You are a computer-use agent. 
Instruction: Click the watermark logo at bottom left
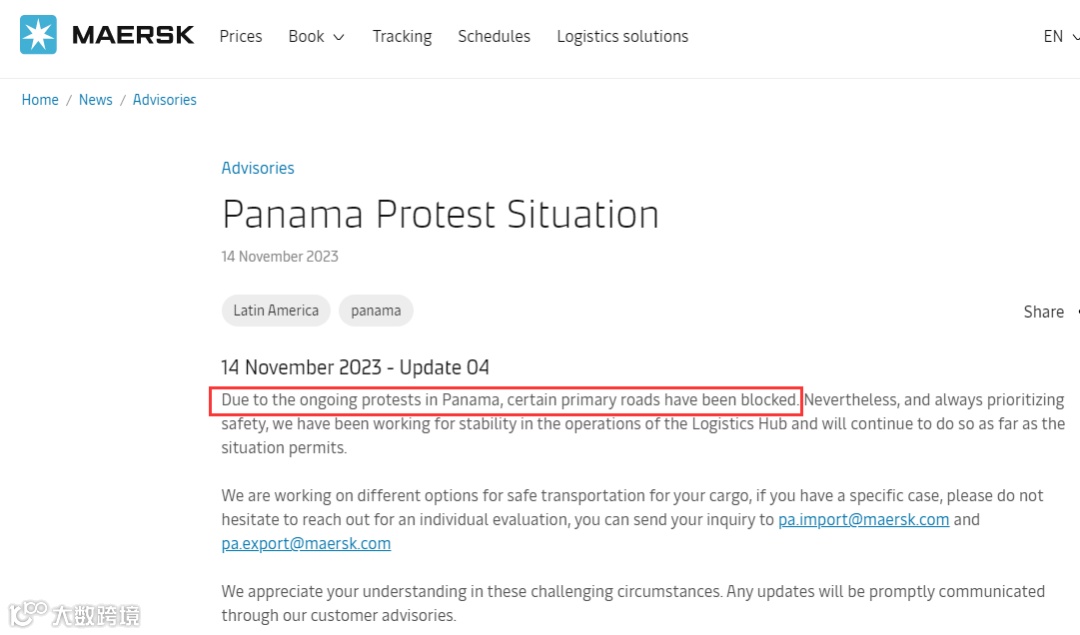[74, 613]
